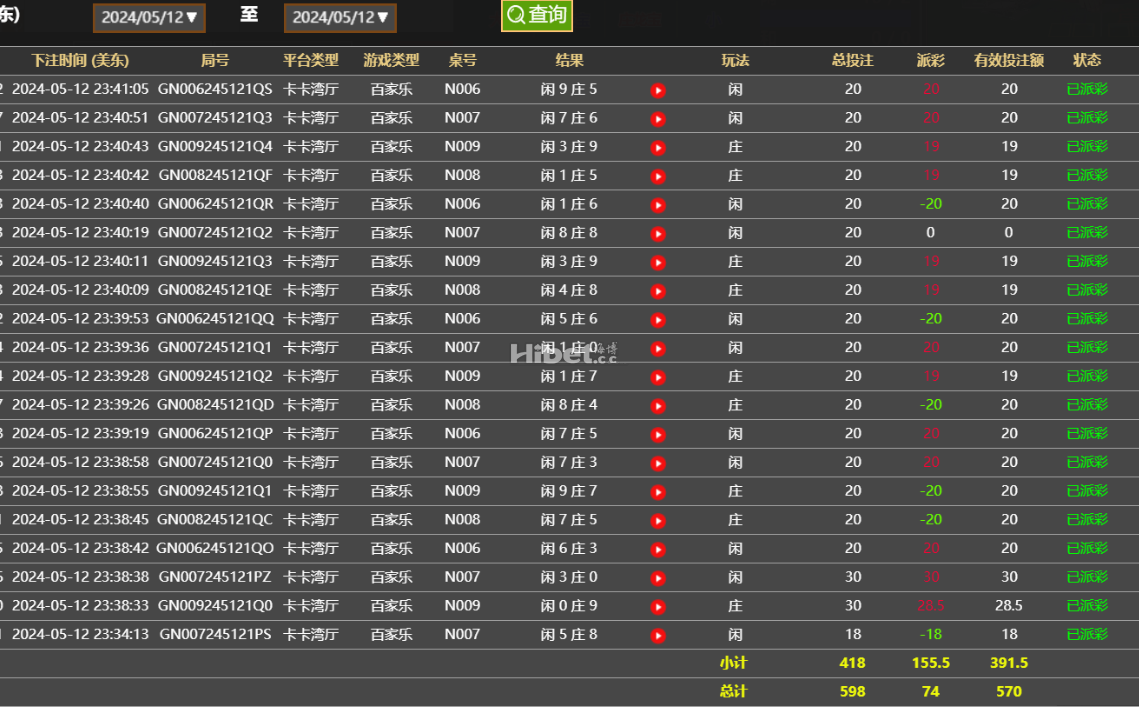
Task: Open the replay for round GN007245121Q2
Action: (x=658, y=234)
